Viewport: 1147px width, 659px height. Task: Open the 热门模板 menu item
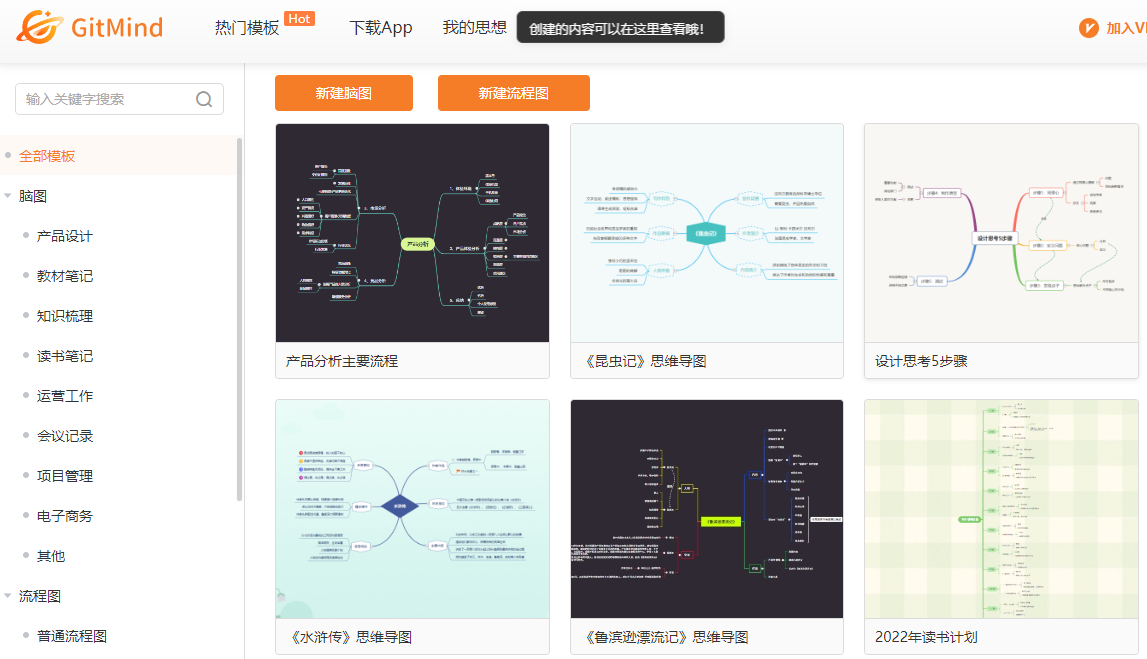click(247, 28)
